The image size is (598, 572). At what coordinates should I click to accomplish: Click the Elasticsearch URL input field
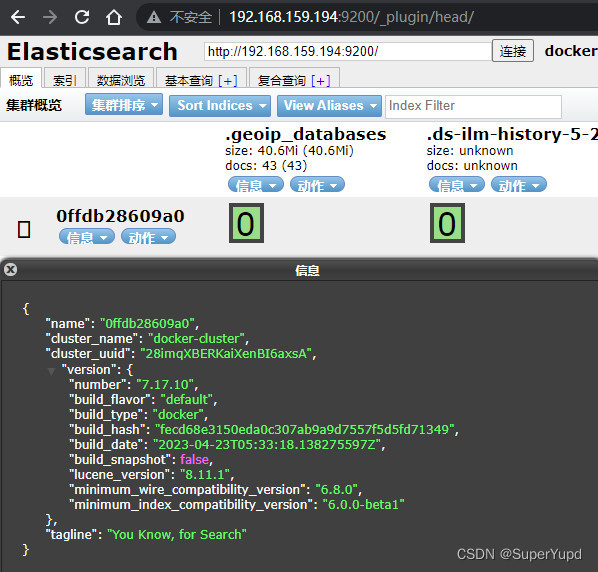[x=347, y=51]
